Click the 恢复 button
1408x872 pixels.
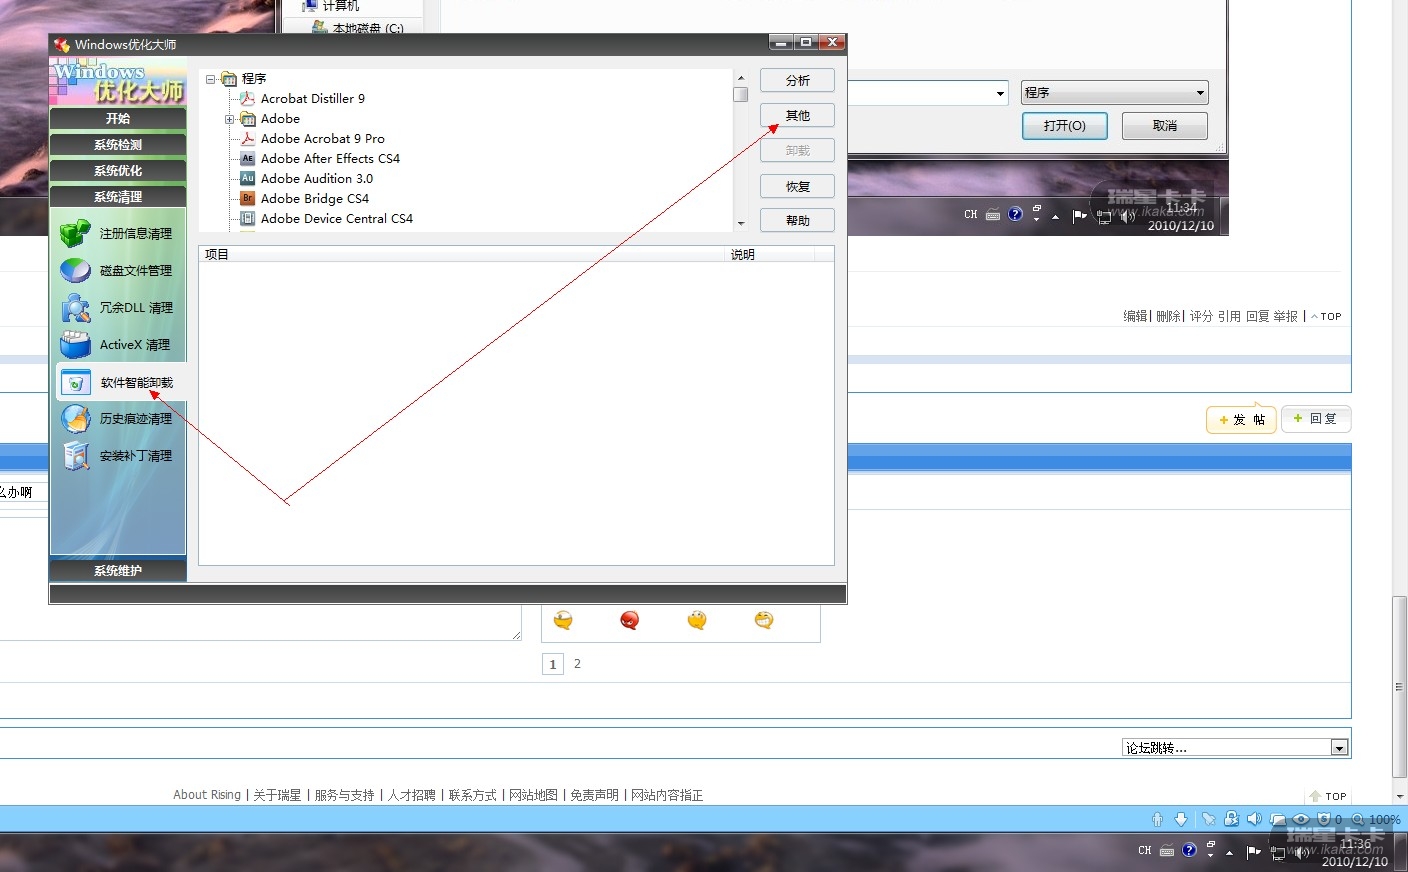(797, 187)
